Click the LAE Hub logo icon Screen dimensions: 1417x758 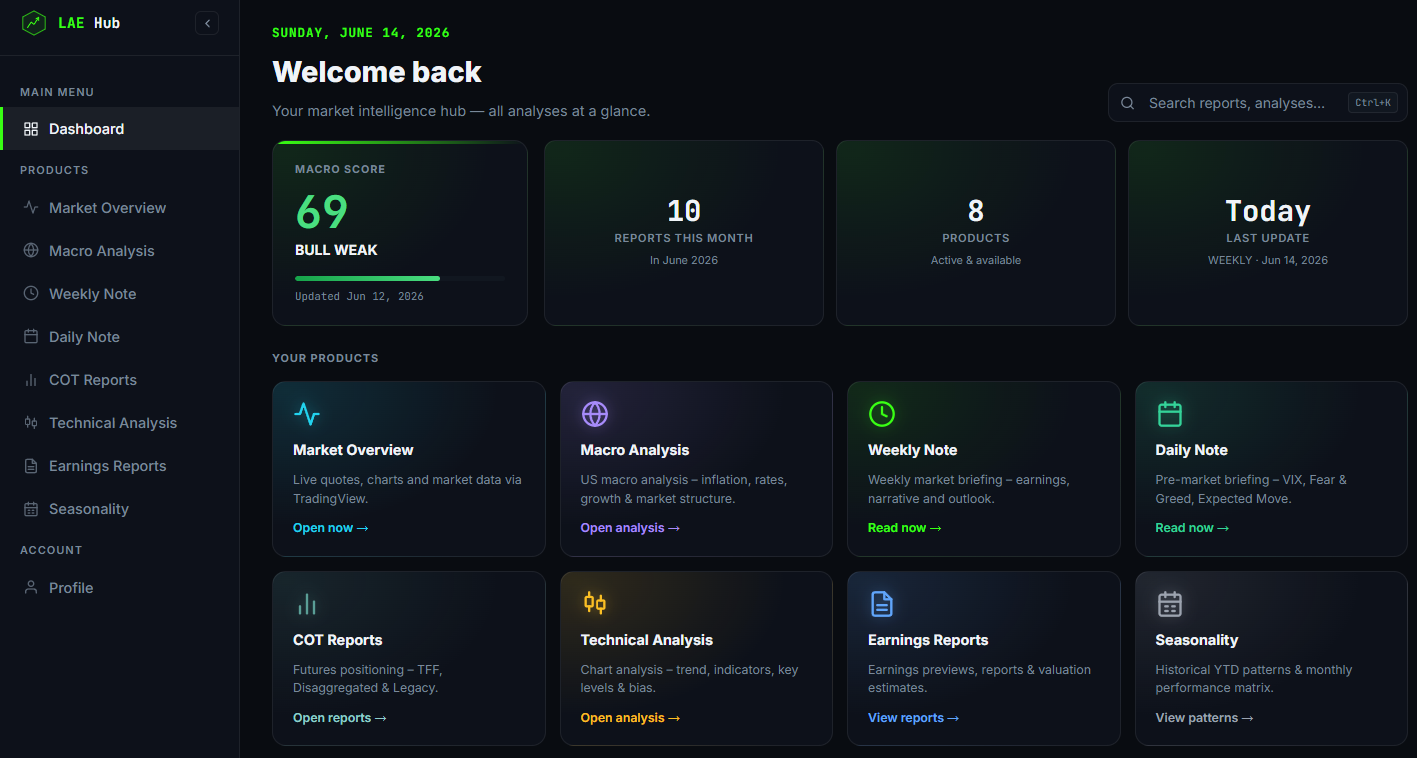tap(34, 23)
